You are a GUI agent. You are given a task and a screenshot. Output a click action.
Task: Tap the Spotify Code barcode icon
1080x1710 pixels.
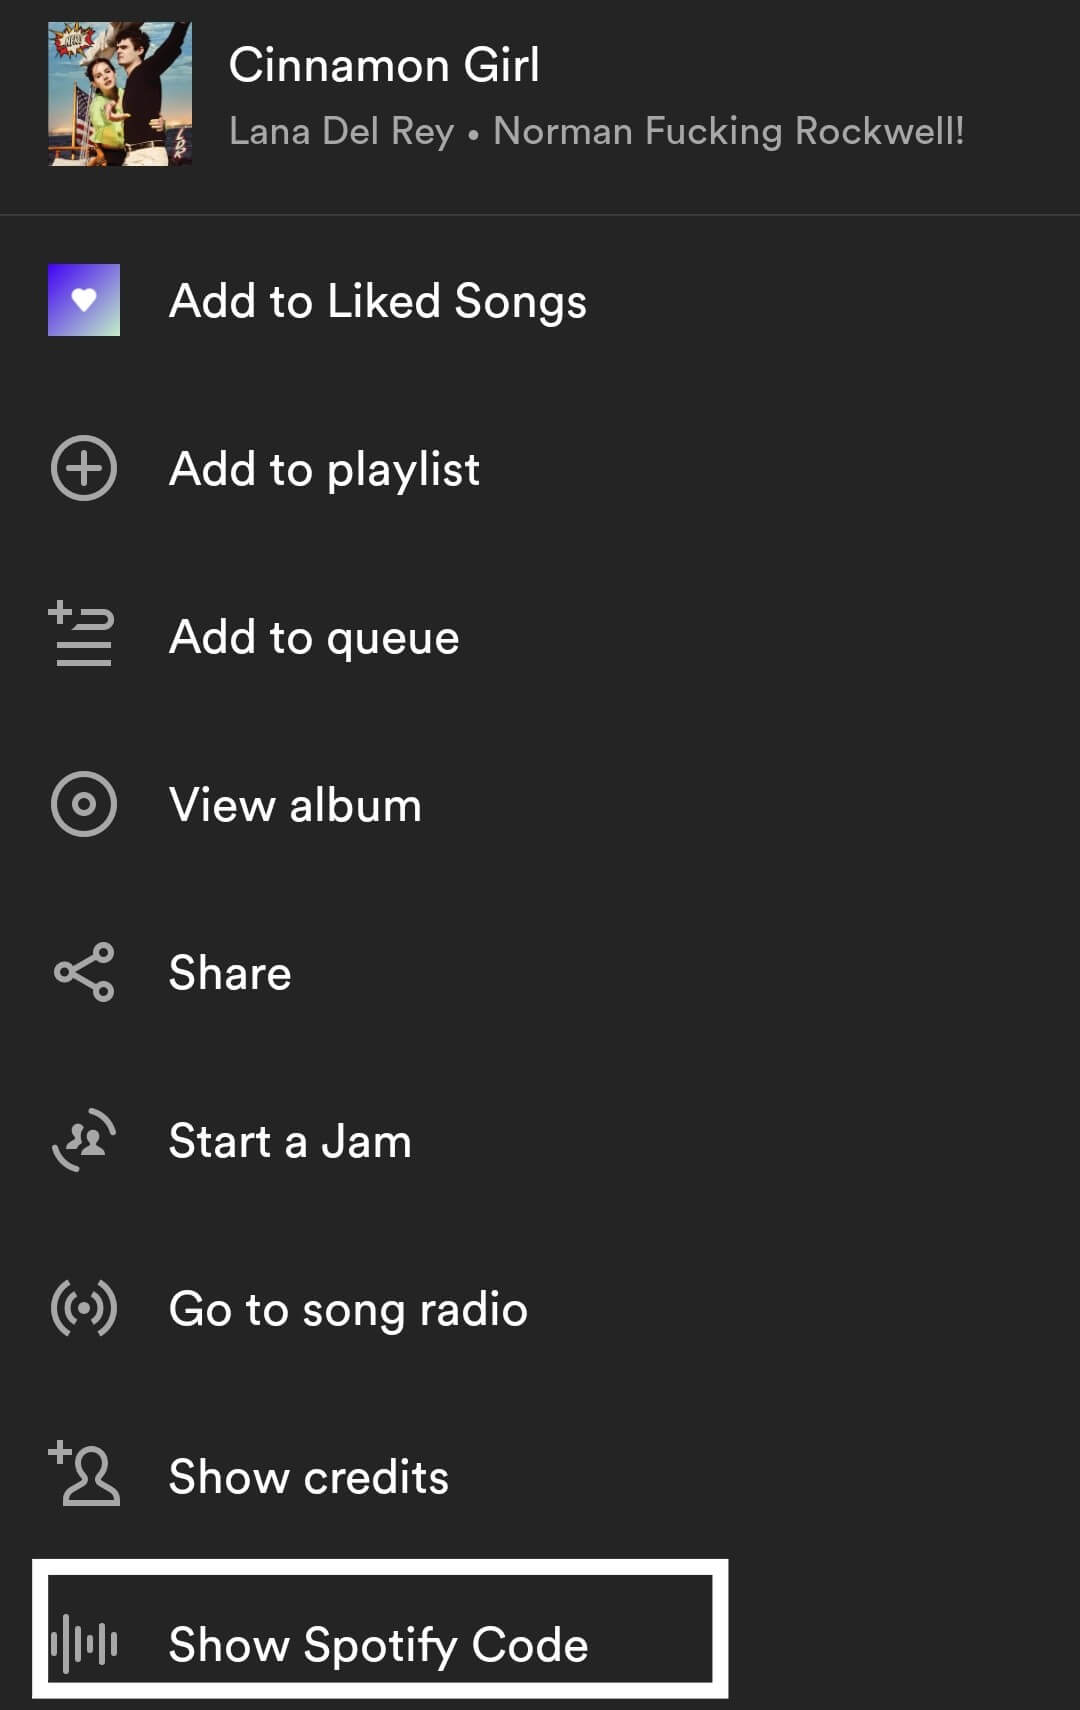tap(84, 1643)
